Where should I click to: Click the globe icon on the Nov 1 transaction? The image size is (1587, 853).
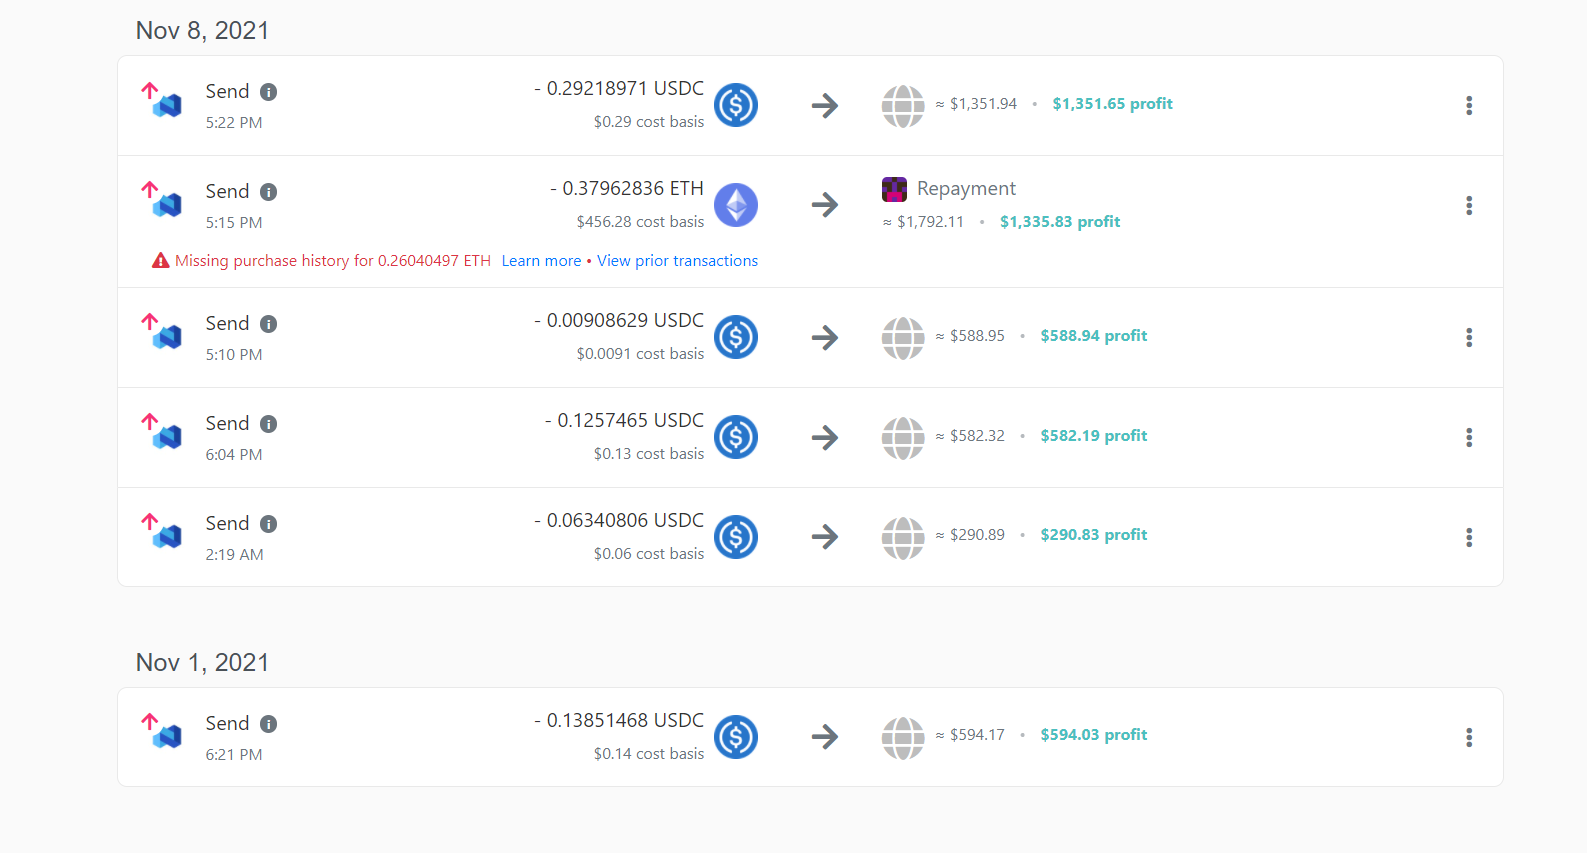902,737
